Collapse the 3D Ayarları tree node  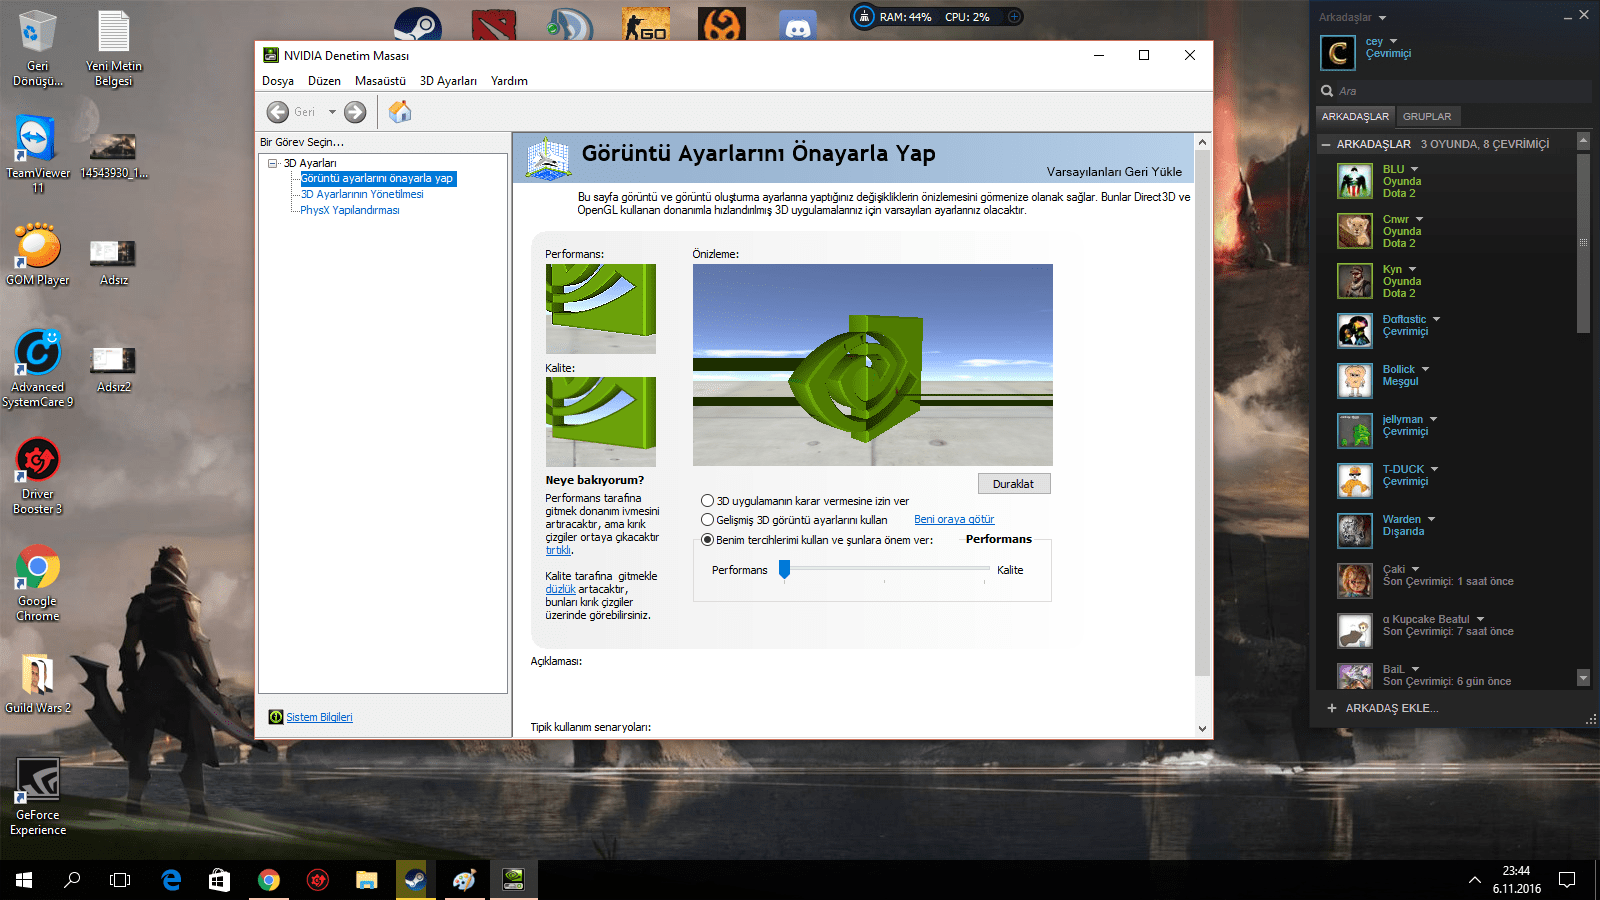point(273,163)
